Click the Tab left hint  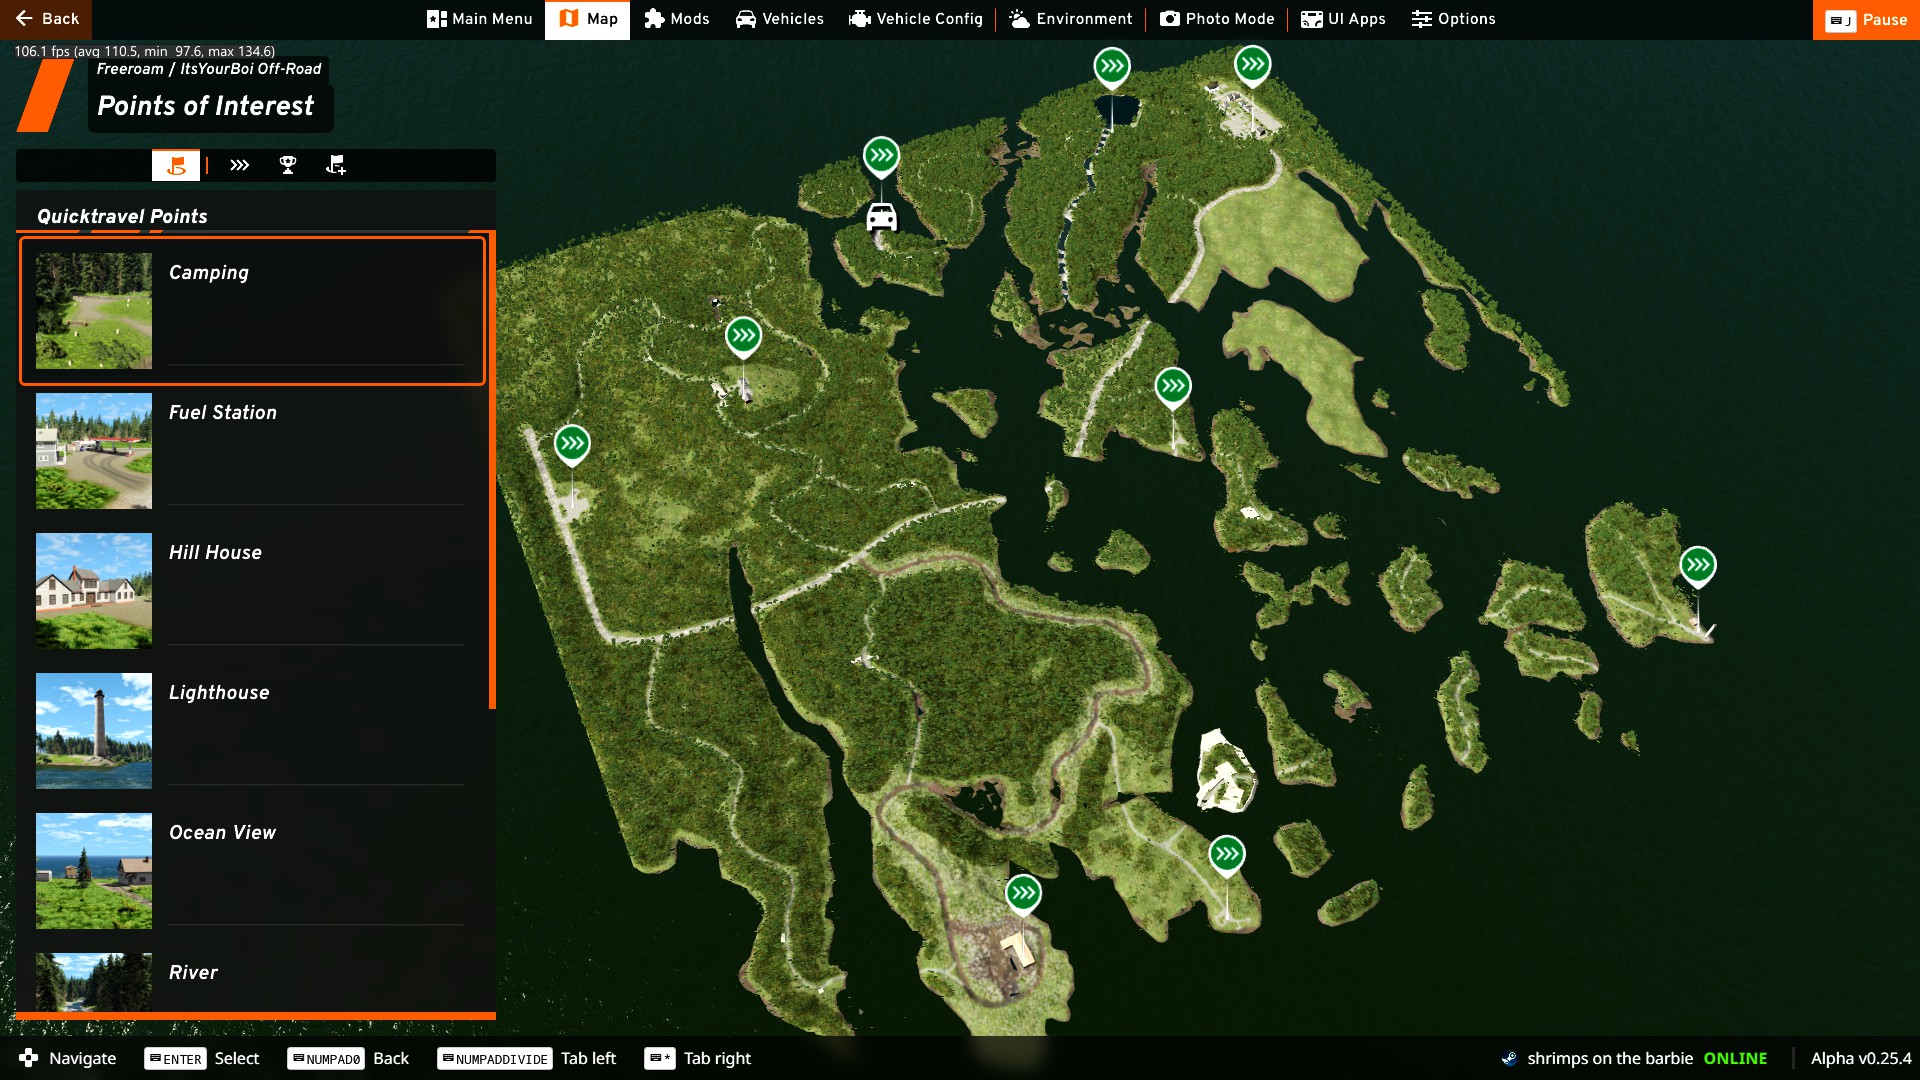tap(527, 1058)
